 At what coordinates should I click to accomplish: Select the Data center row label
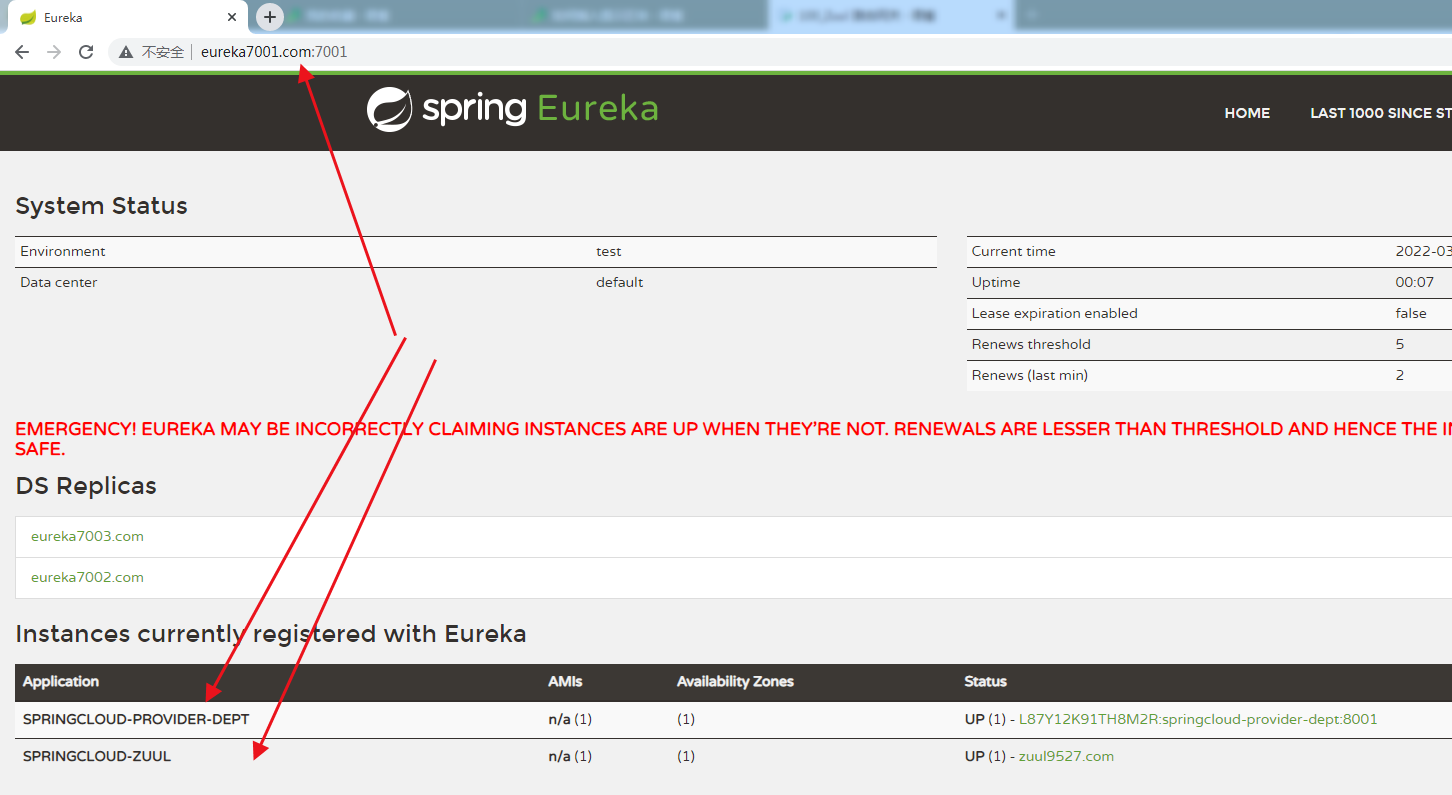(59, 282)
